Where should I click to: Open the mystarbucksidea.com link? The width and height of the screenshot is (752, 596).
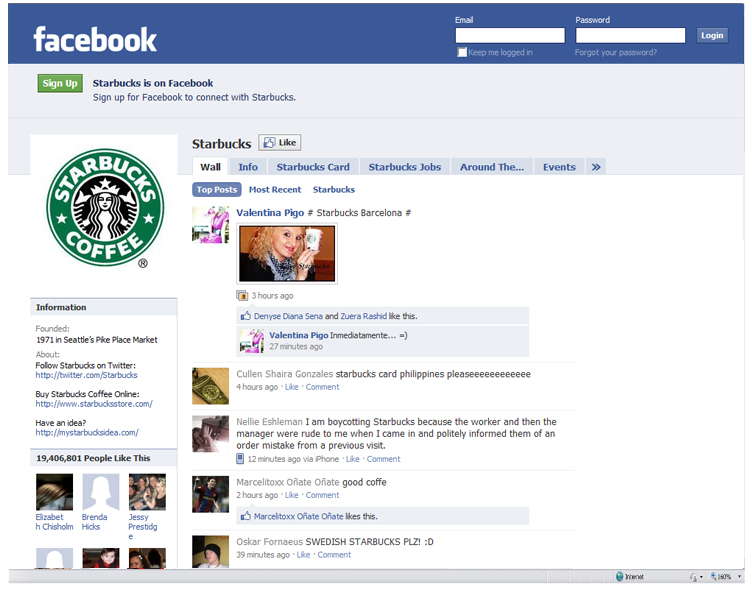[87, 432]
